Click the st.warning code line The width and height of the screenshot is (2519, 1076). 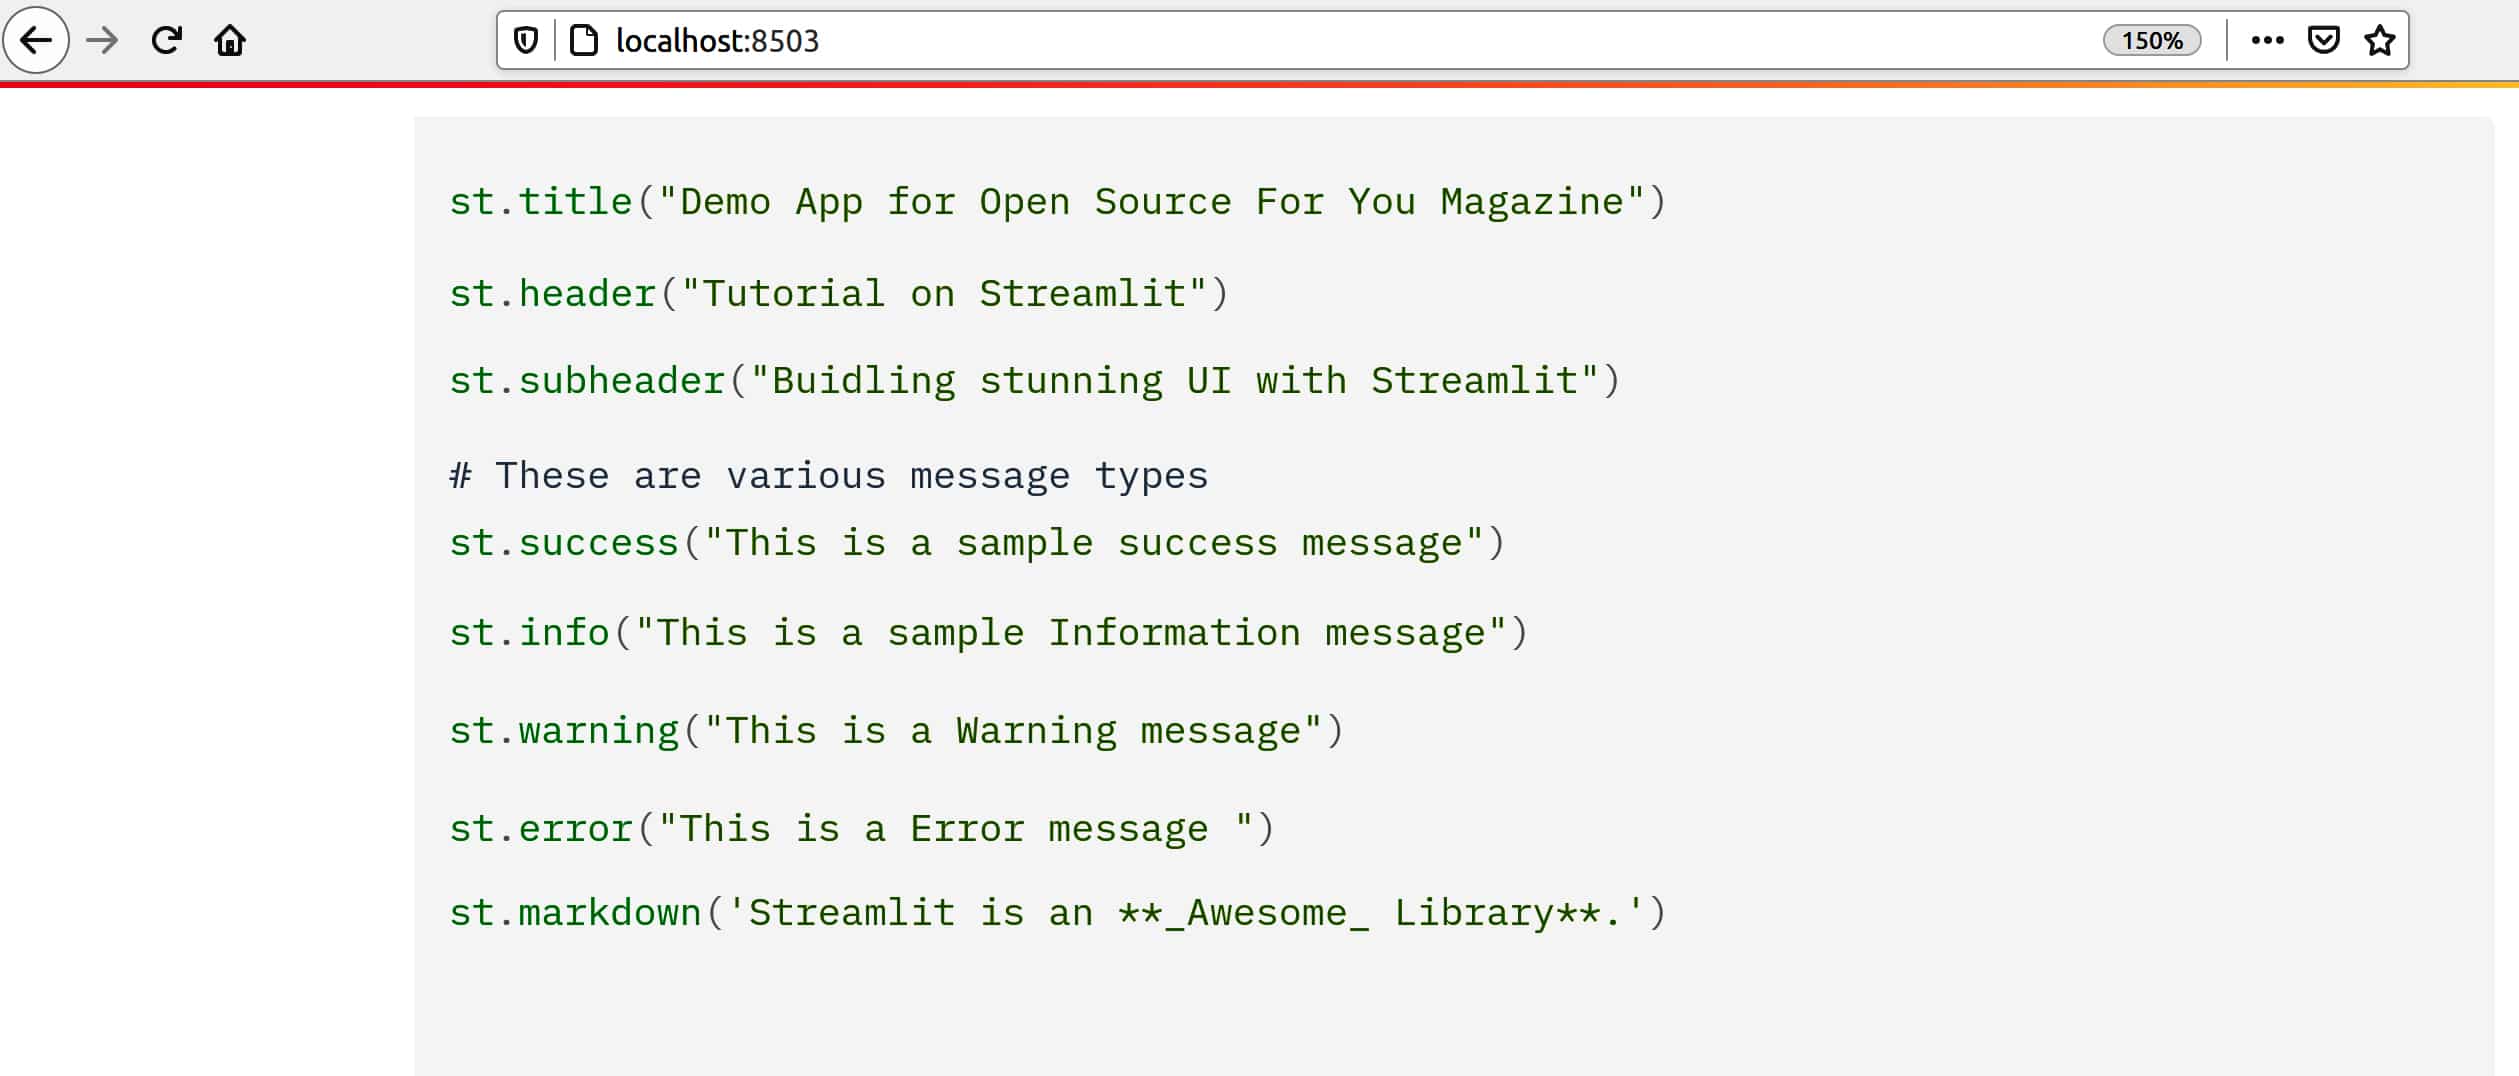pyautogui.click(x=896, y=731)
